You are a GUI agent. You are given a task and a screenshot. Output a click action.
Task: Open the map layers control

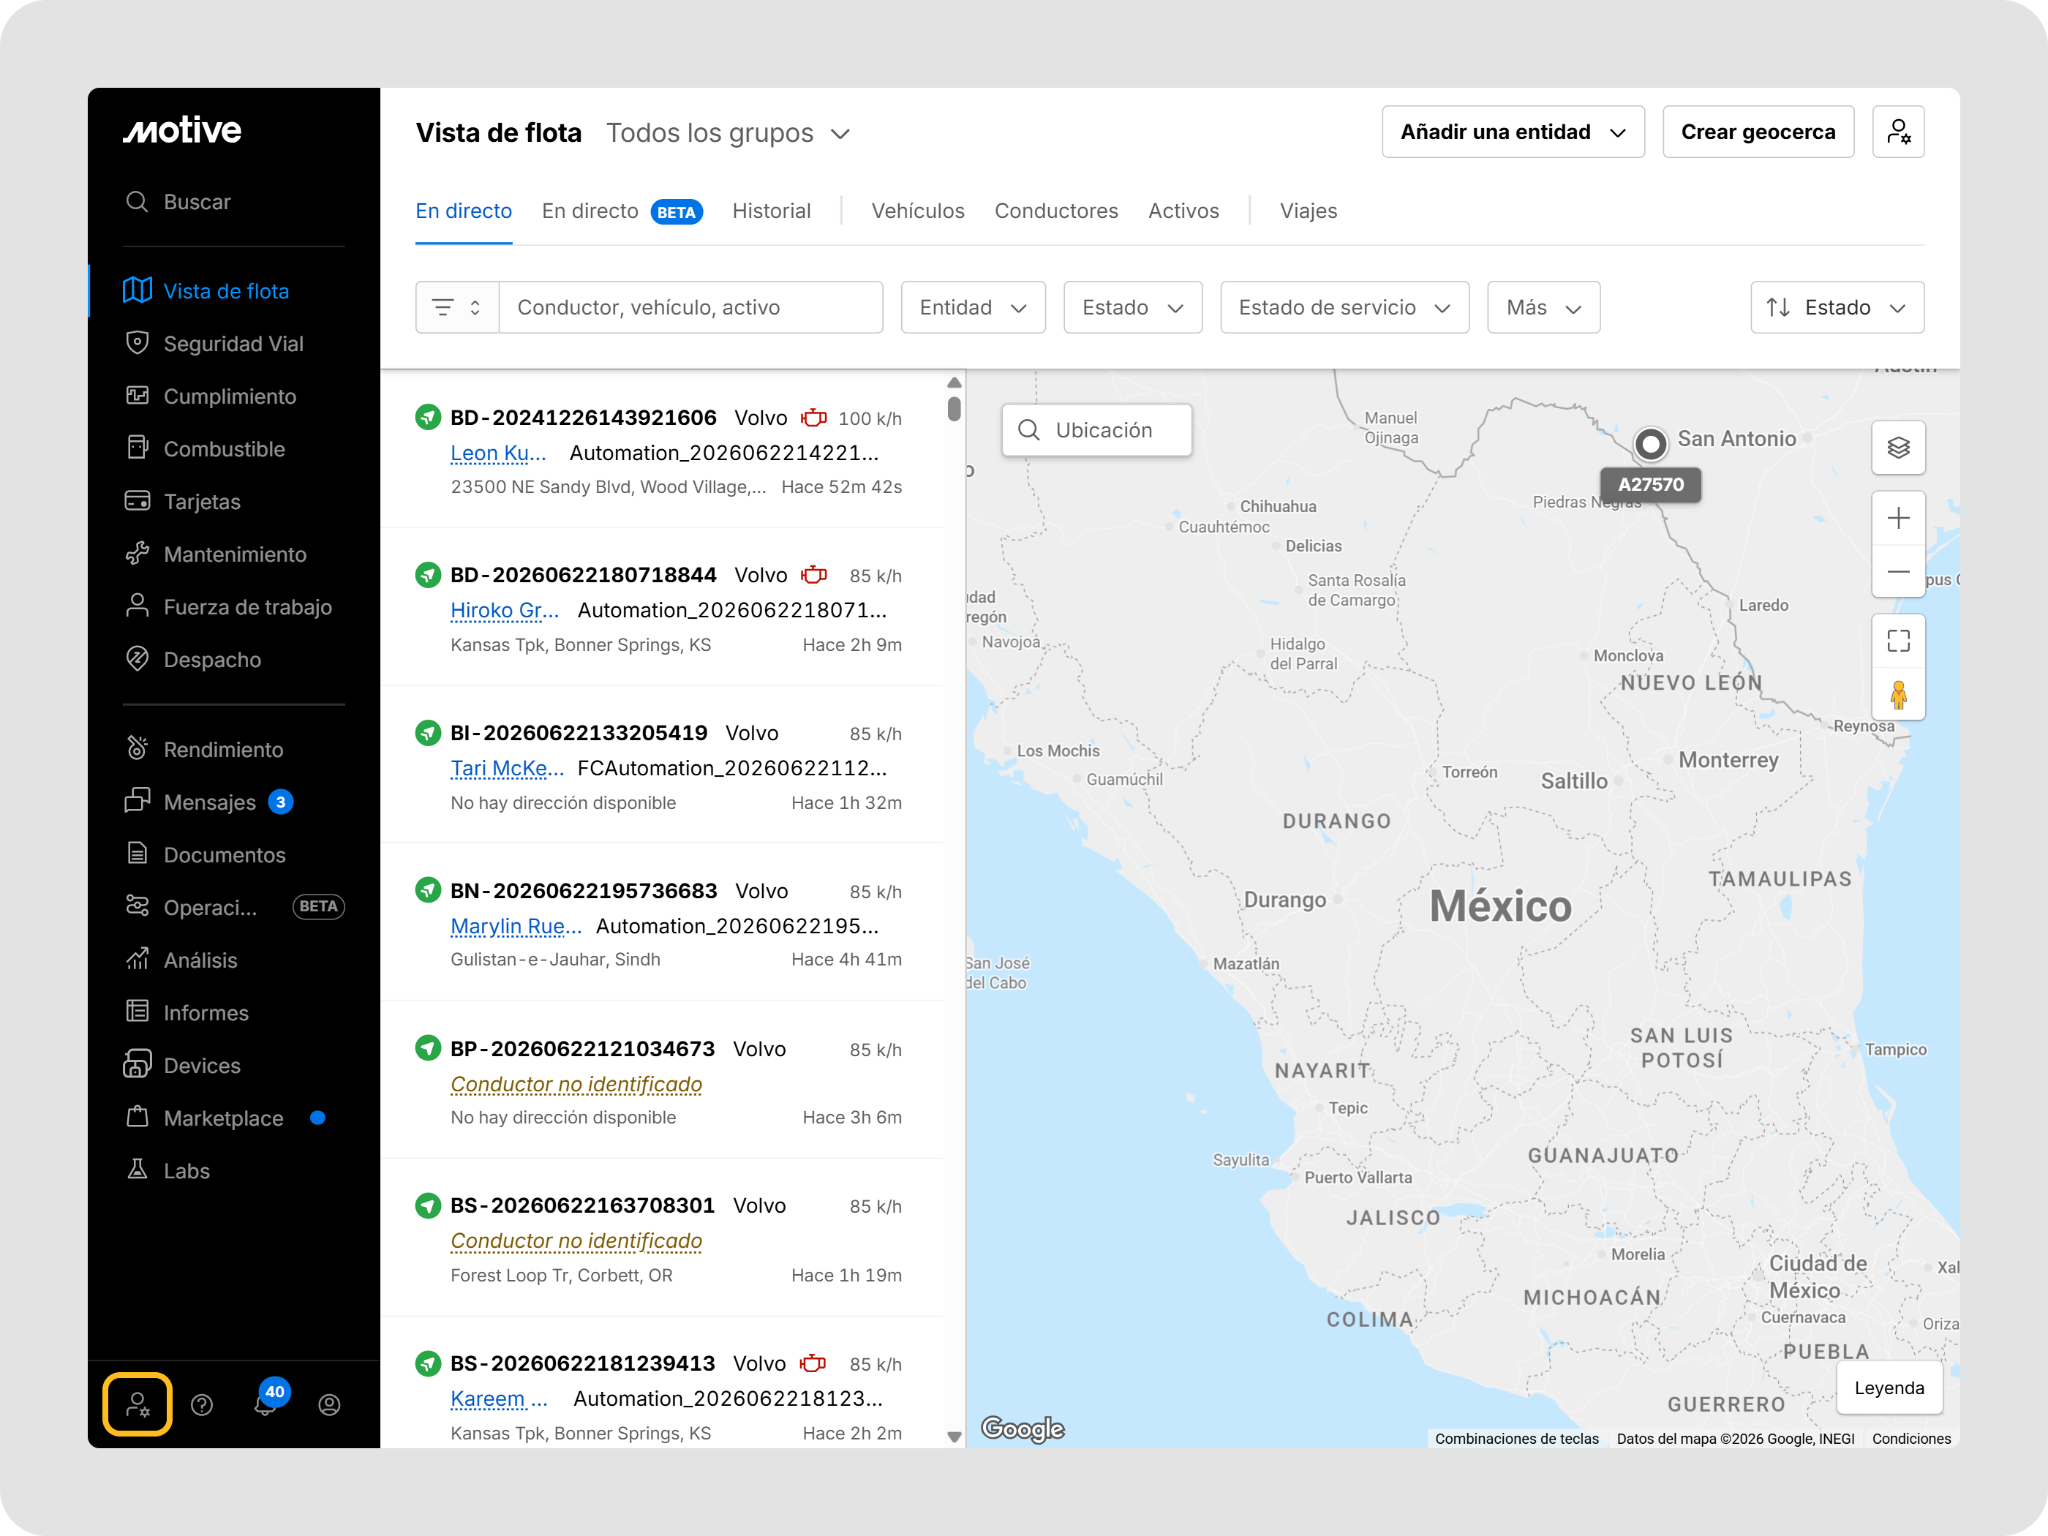pos(1898,448)
